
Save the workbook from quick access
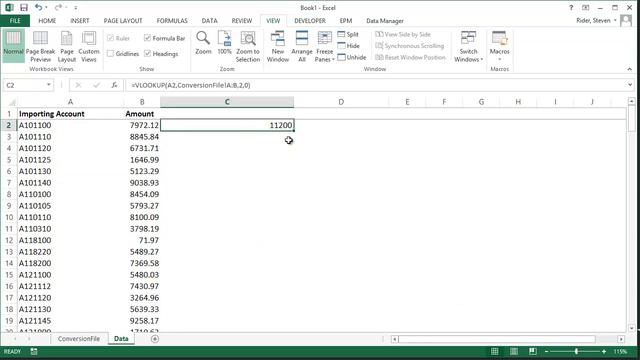[24, 7]
